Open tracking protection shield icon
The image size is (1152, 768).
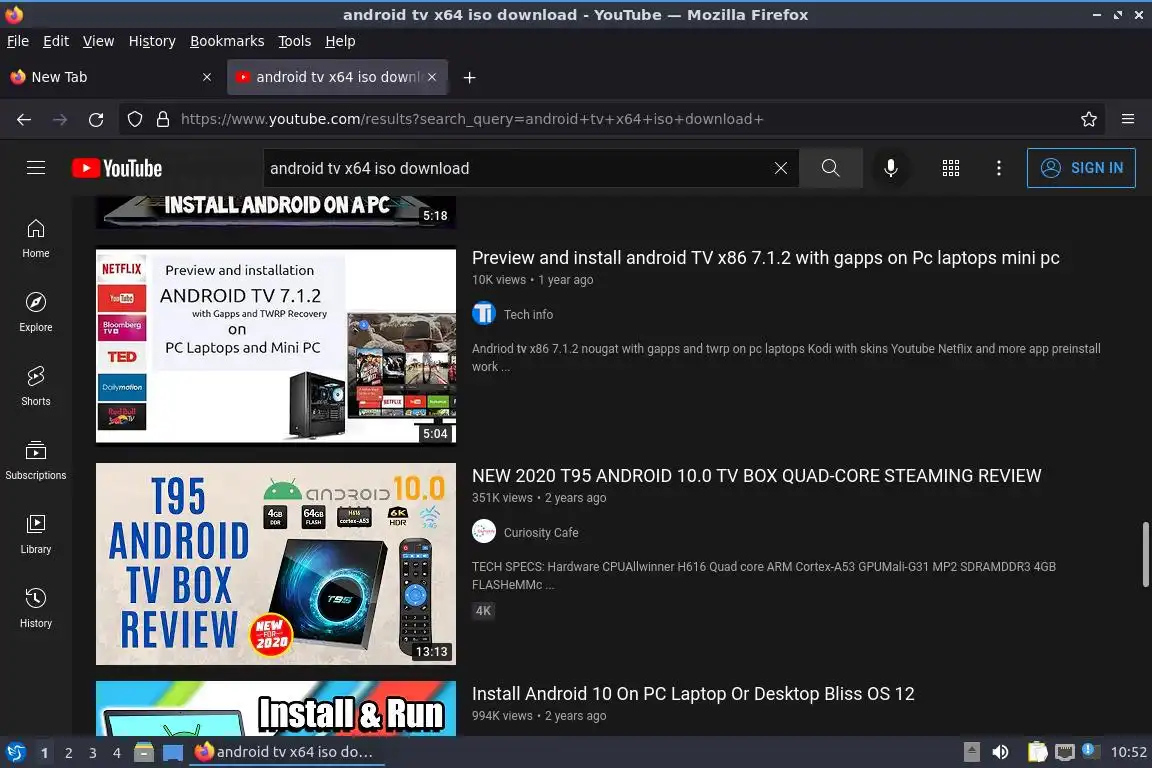(x=135, y=119)
